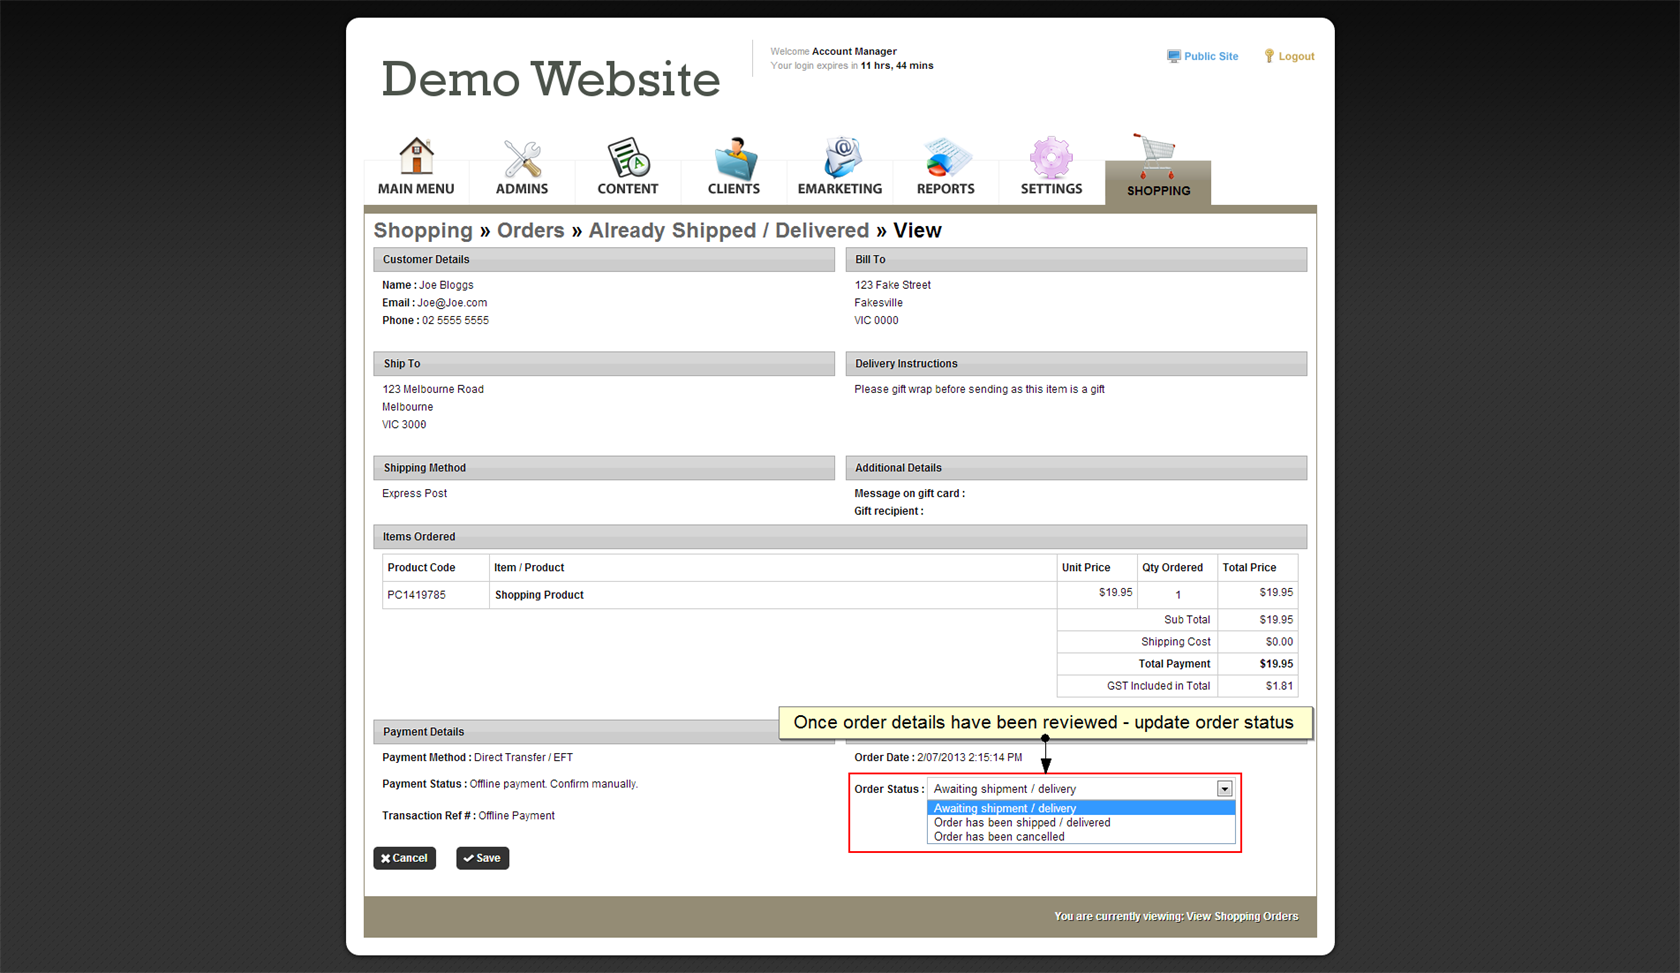Expand the Order Status dropdown arrow
This screenshot has height=973, width=1680.
tap(1224, 789)
